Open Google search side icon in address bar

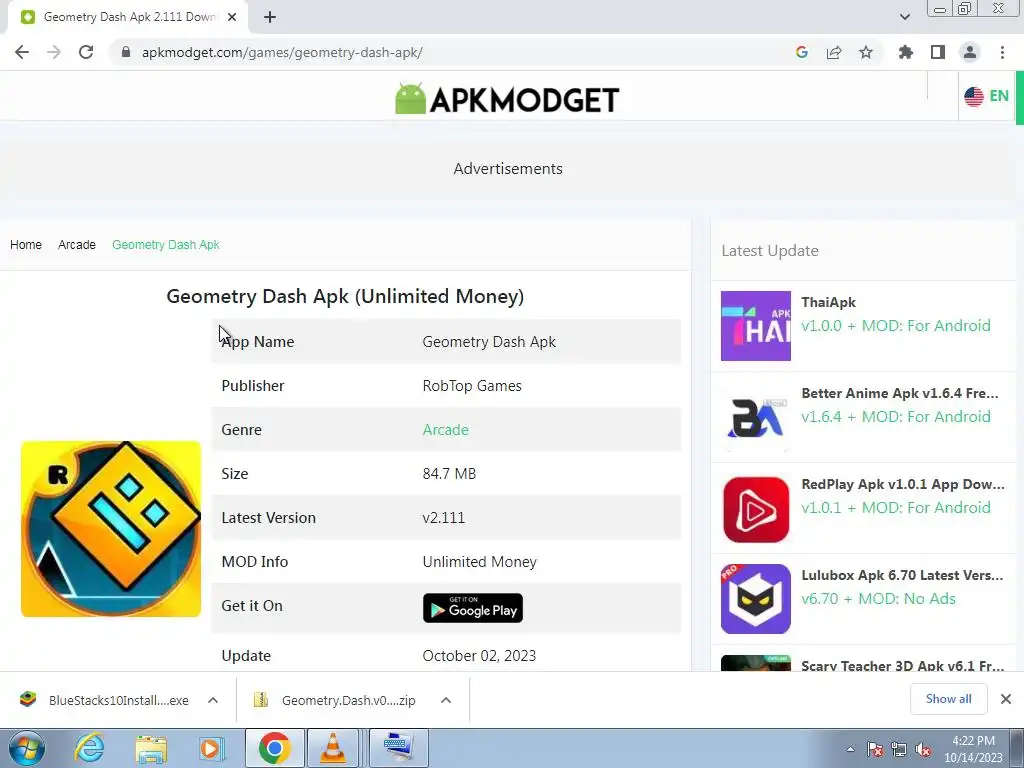point(801,52)
